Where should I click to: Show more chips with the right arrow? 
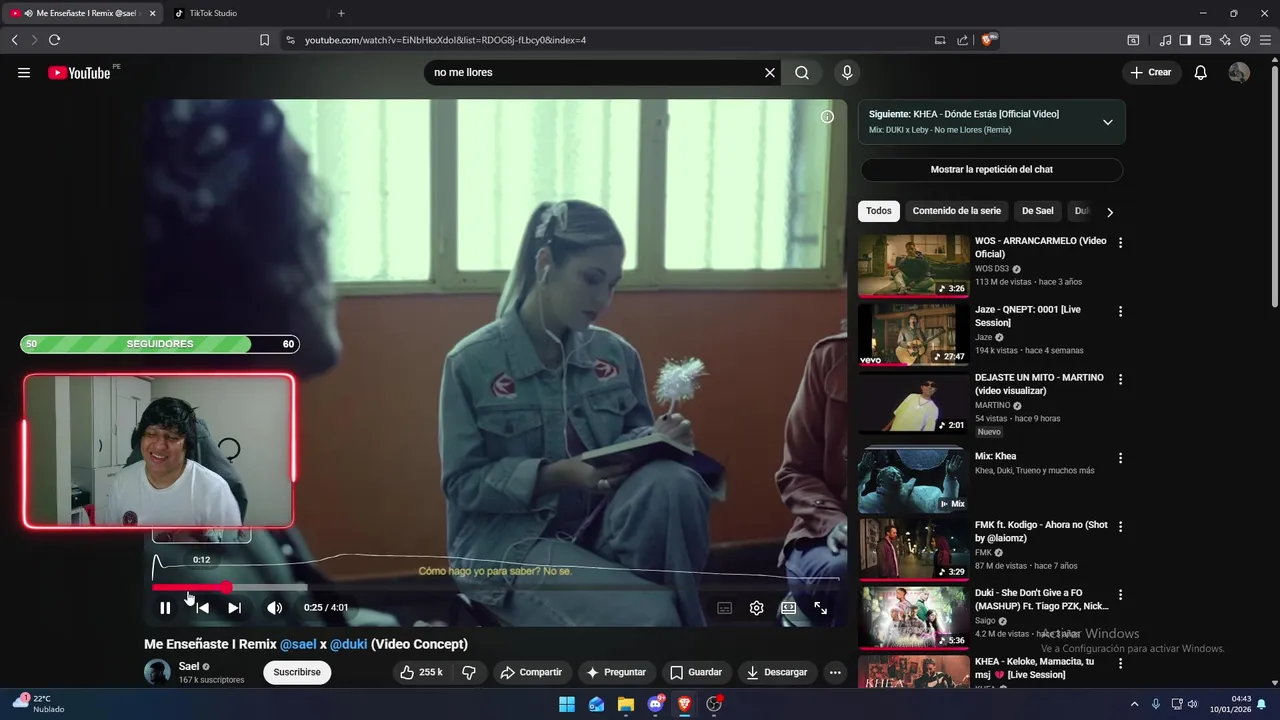1109,212
